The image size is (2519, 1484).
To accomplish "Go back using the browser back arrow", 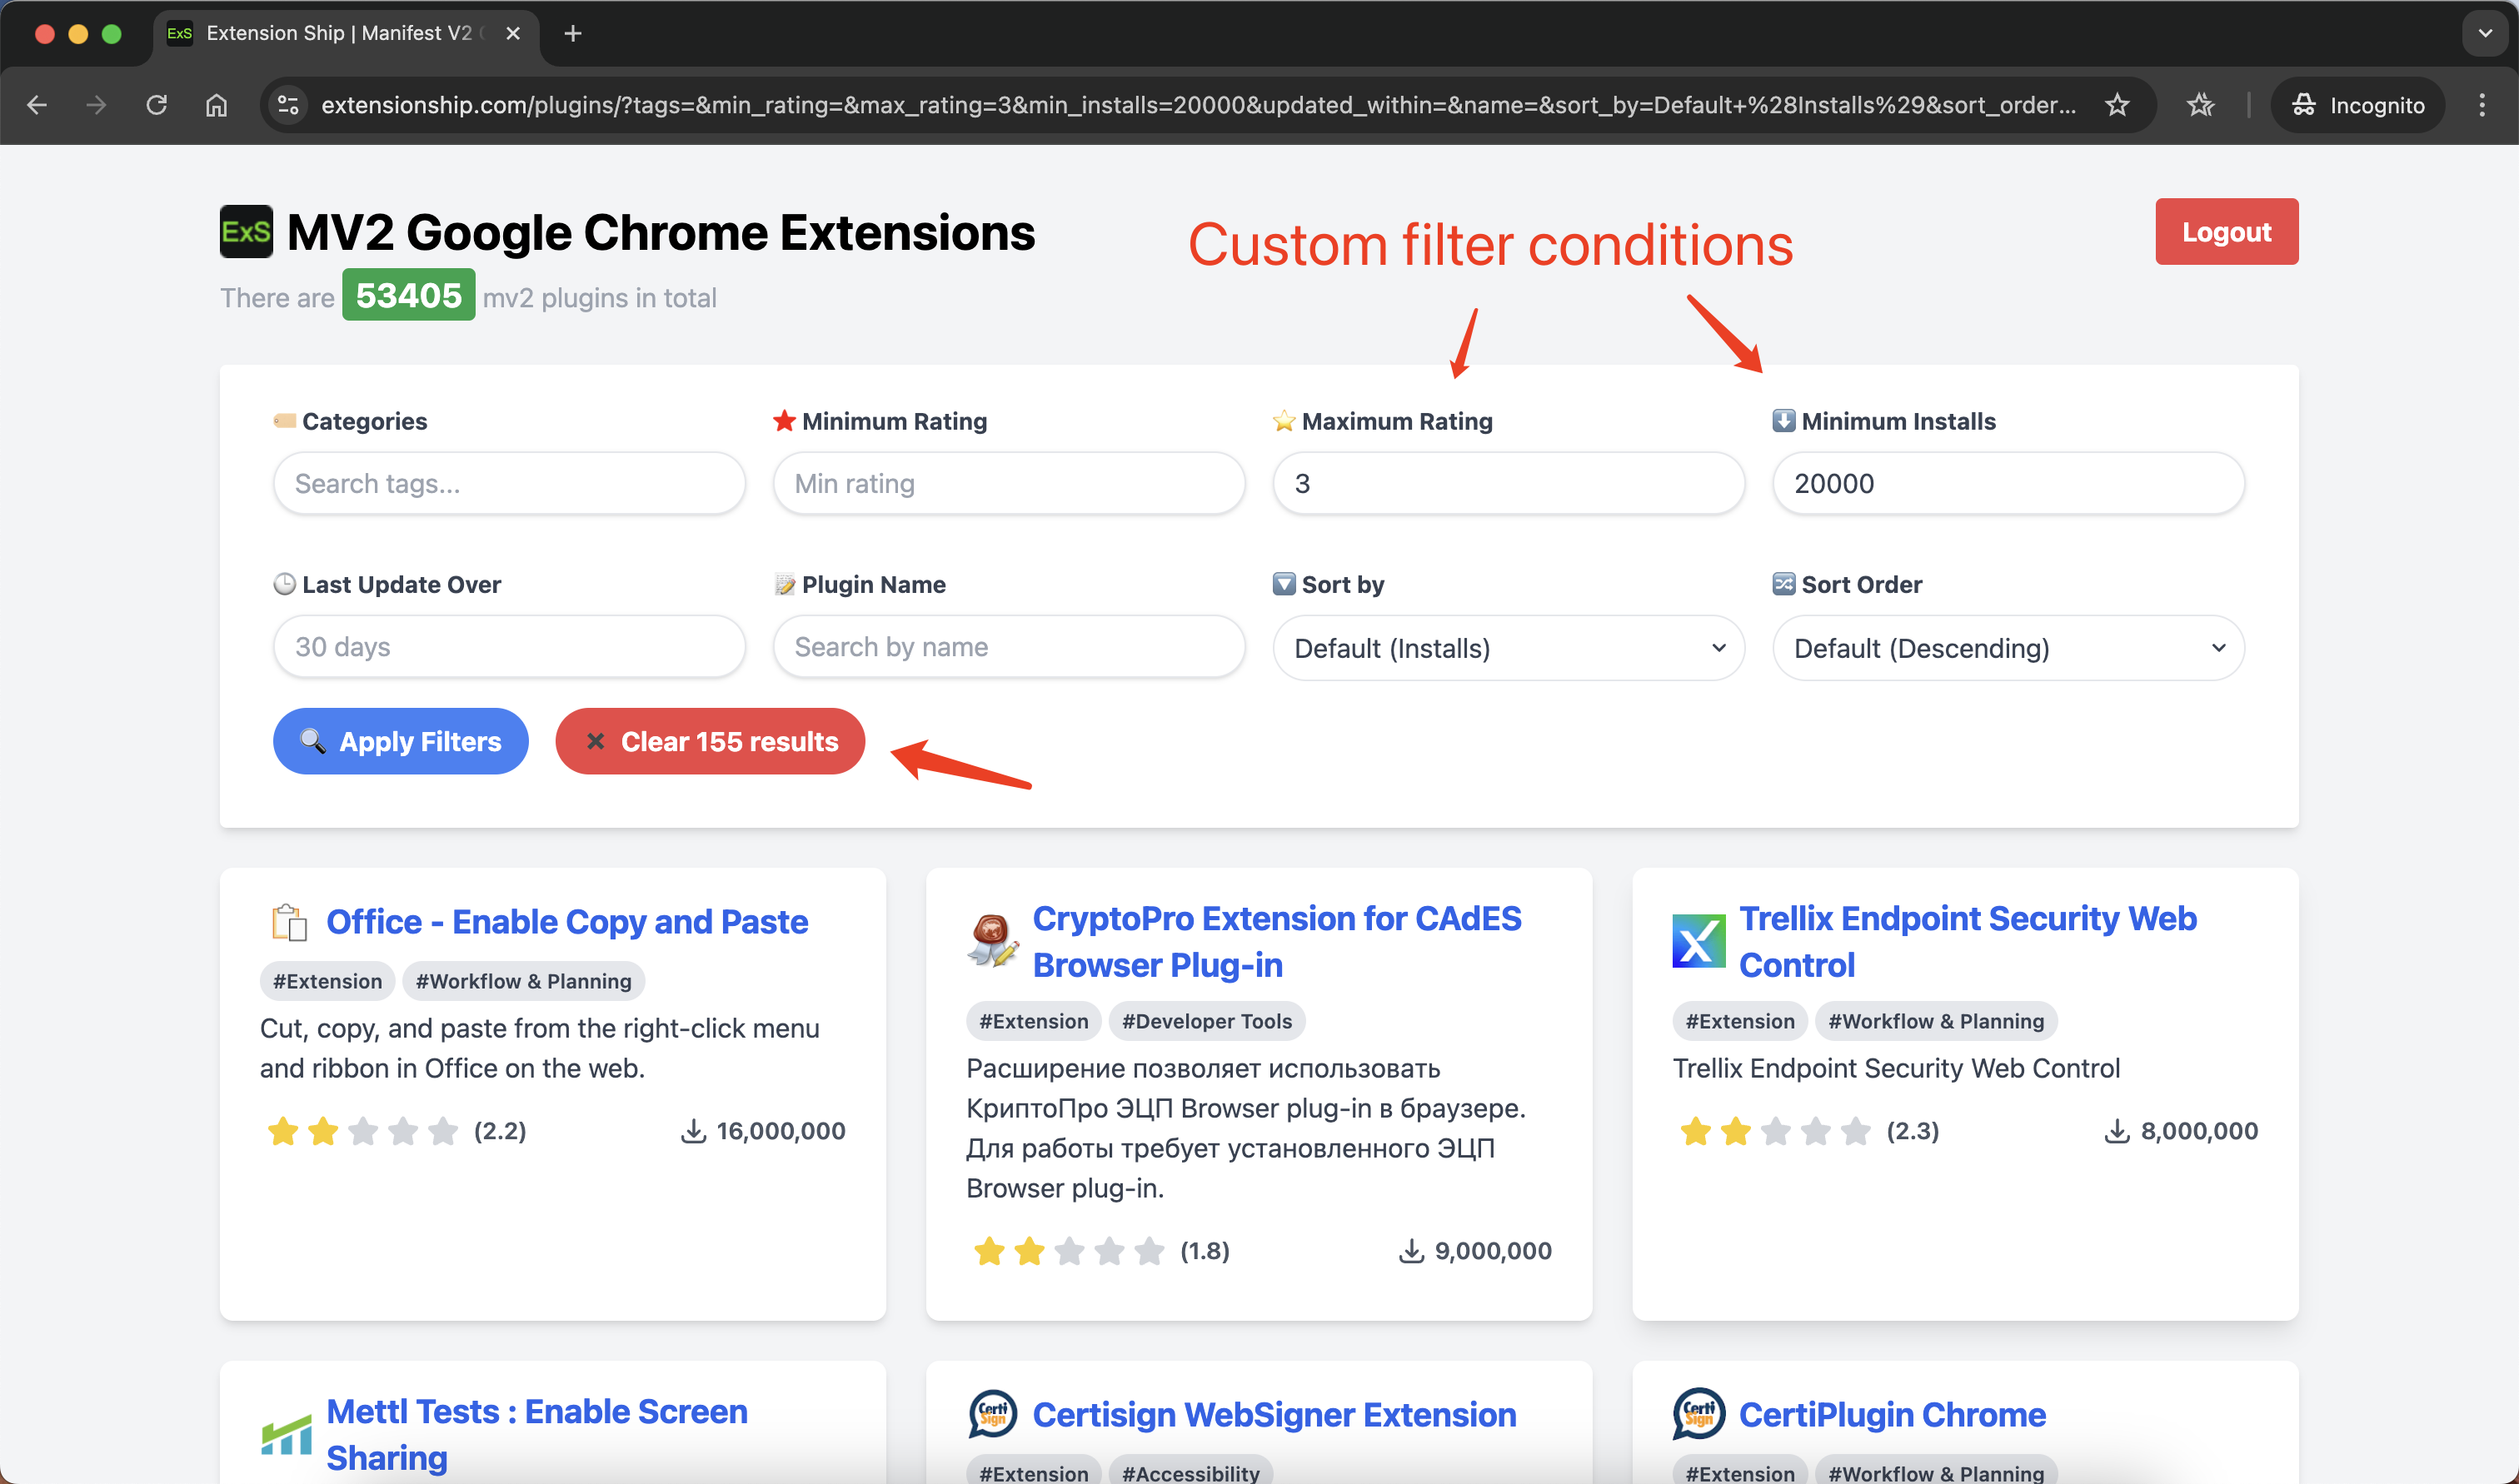I will pyautogui.click(x=37, y=105).
